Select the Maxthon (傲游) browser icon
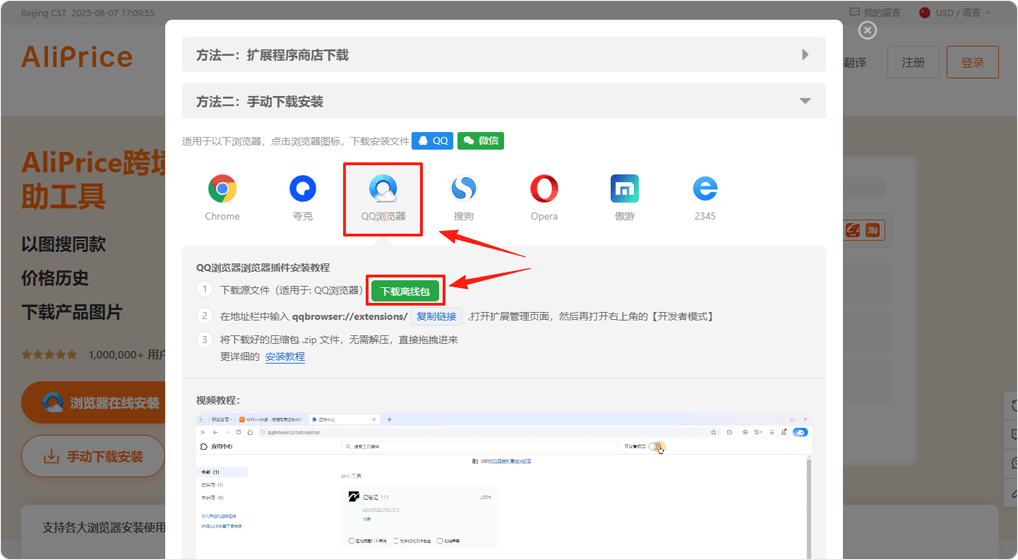This screenshot has height=560, width=1018. coord(624,190)
